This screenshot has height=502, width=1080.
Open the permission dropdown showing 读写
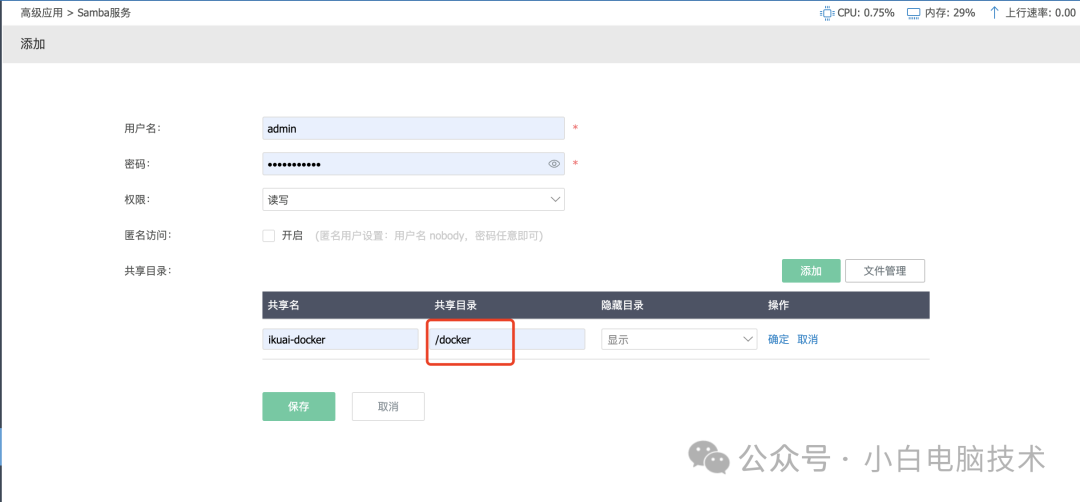click(x=413, y=200)
